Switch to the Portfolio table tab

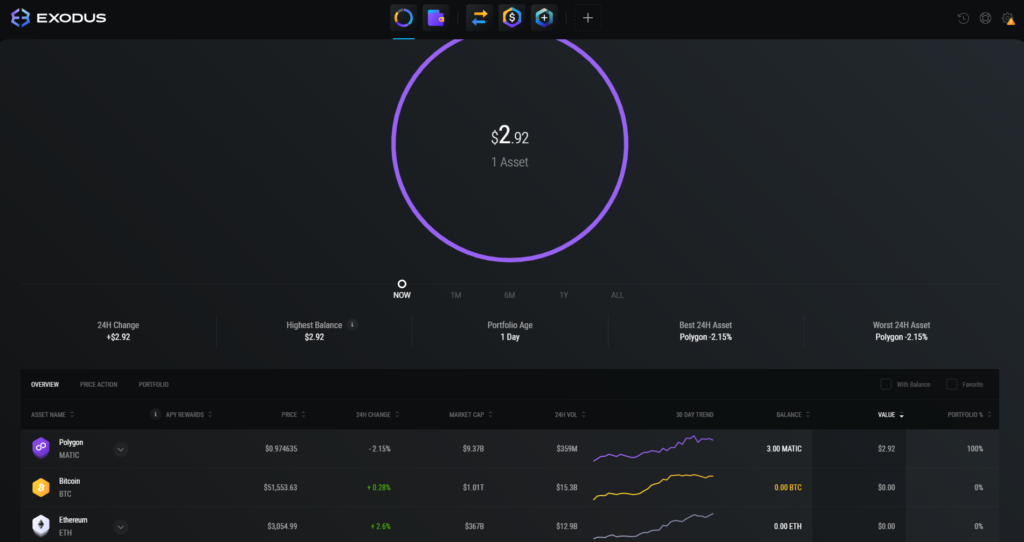pyautogui.click(x=153, y=385)
